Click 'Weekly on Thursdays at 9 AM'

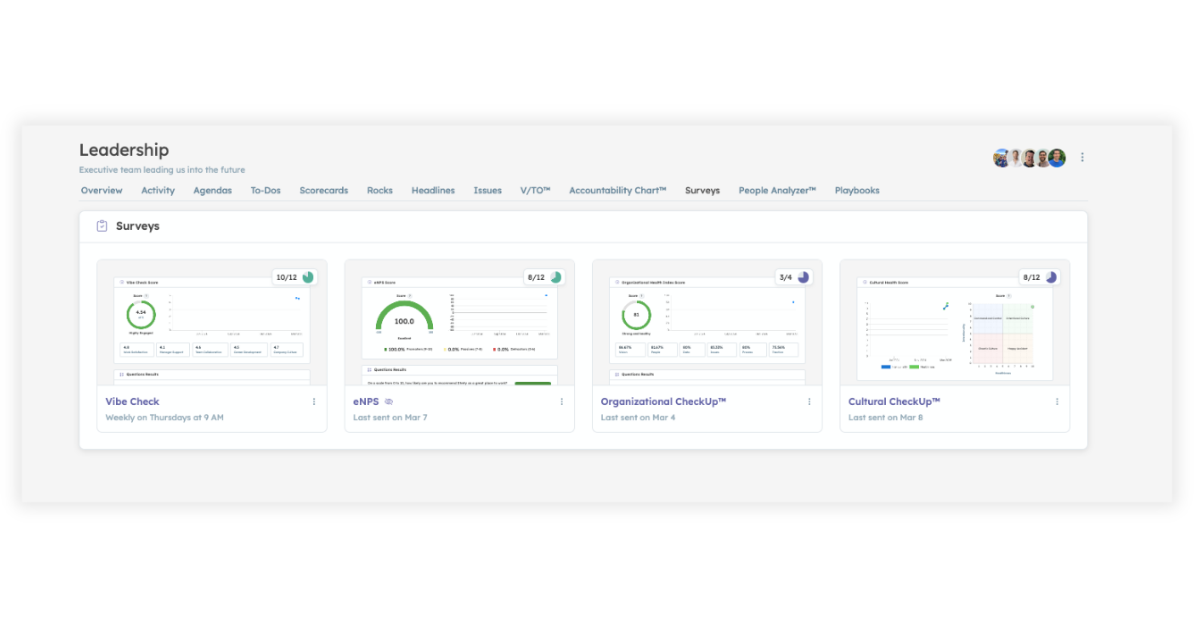tap(164, 417)
